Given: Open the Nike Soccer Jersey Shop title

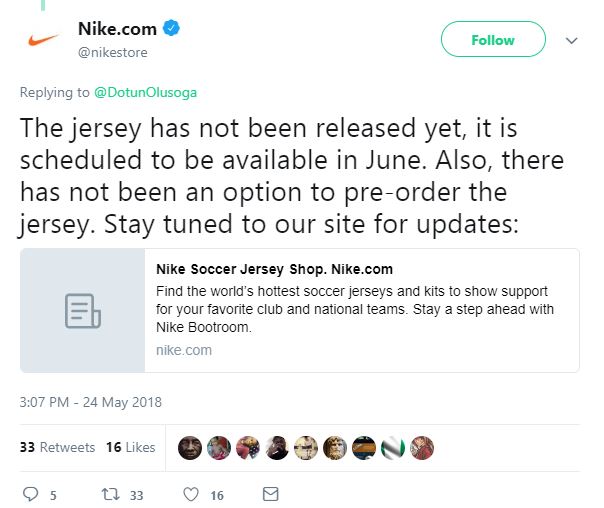Looking at the screenshot, I should [x=275, y=269].
